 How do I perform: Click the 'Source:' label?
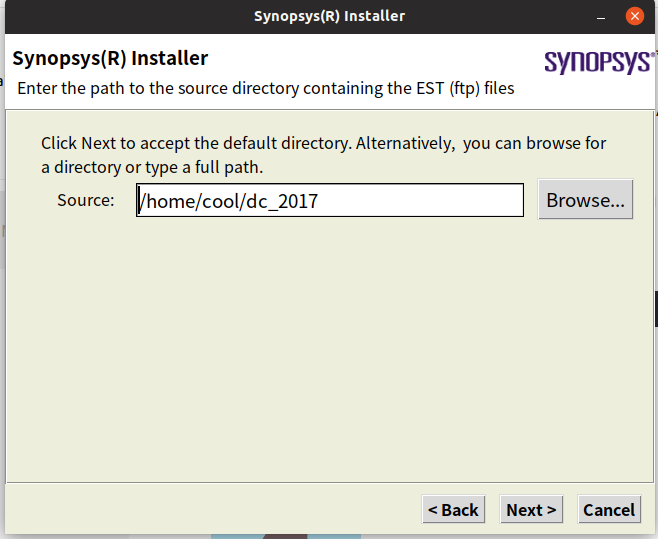pyautogui.click(x=86, y=200)
